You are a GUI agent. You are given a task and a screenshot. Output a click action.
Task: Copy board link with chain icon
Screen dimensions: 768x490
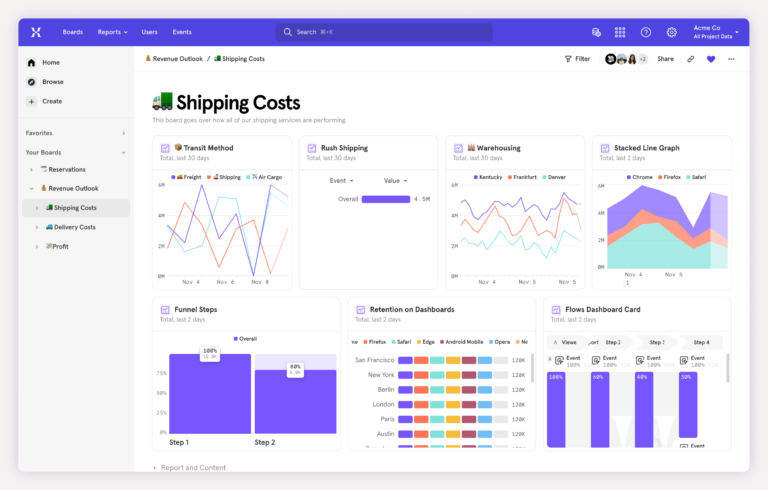(691, 59)
